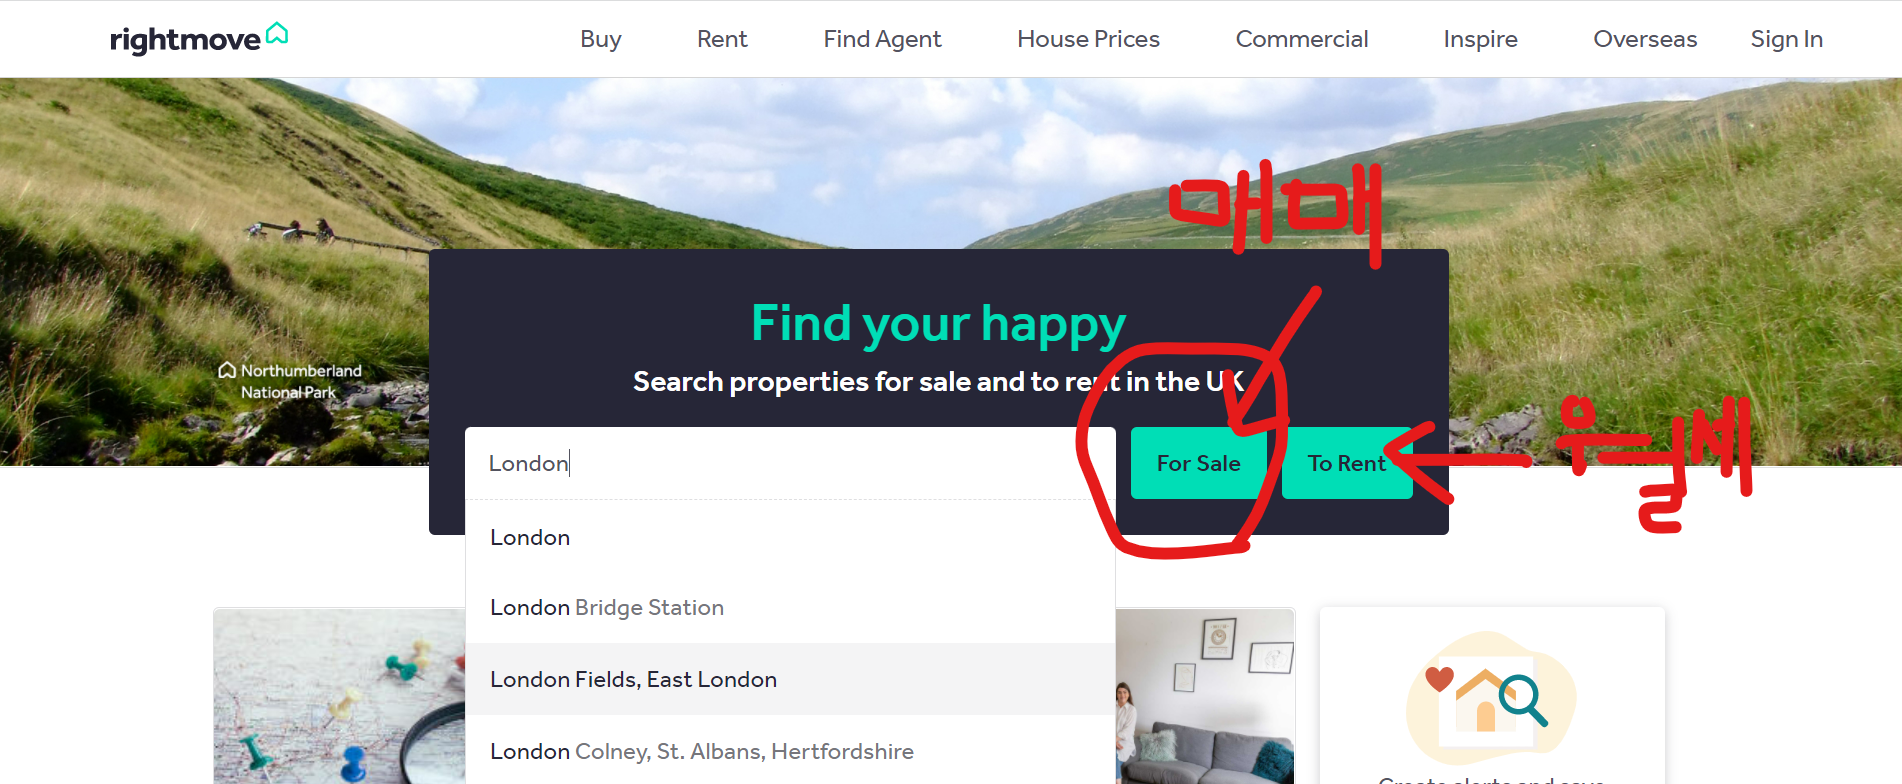The height and width of the screenshot is (784, 1902).
Task: Click the house and magnifier alerts icon
Action: pos(1491,697)
